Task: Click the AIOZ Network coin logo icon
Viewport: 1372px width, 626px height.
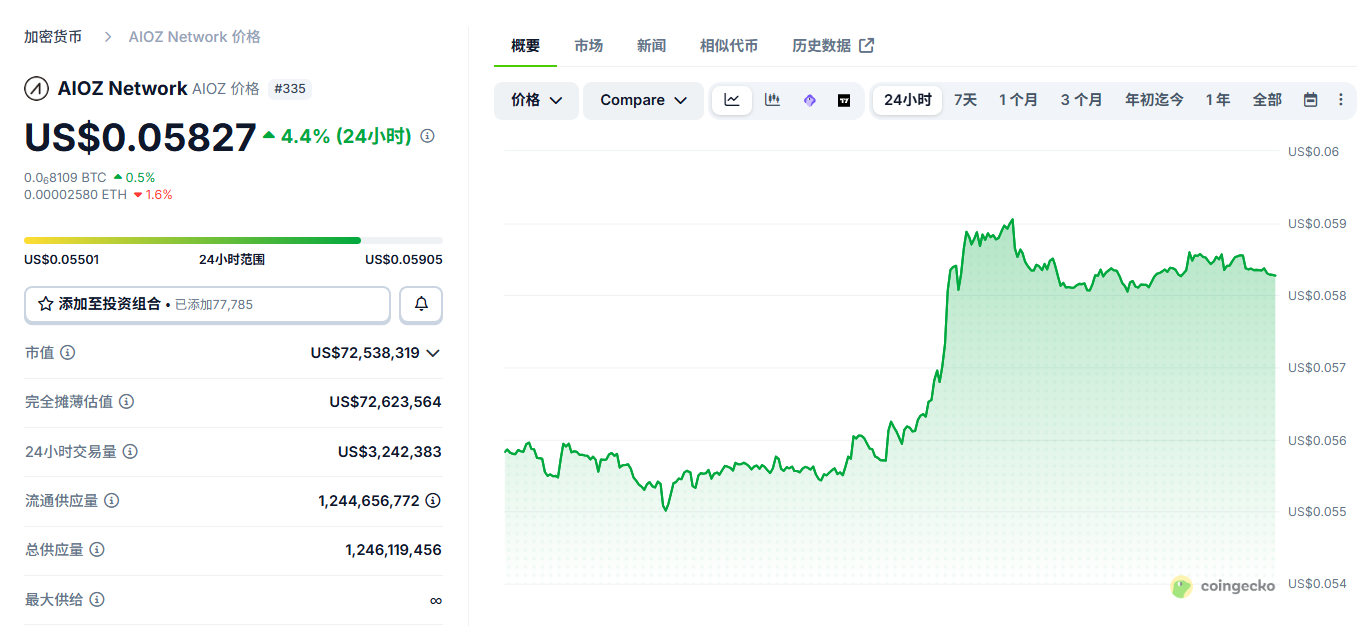Action: coord(37,89)
